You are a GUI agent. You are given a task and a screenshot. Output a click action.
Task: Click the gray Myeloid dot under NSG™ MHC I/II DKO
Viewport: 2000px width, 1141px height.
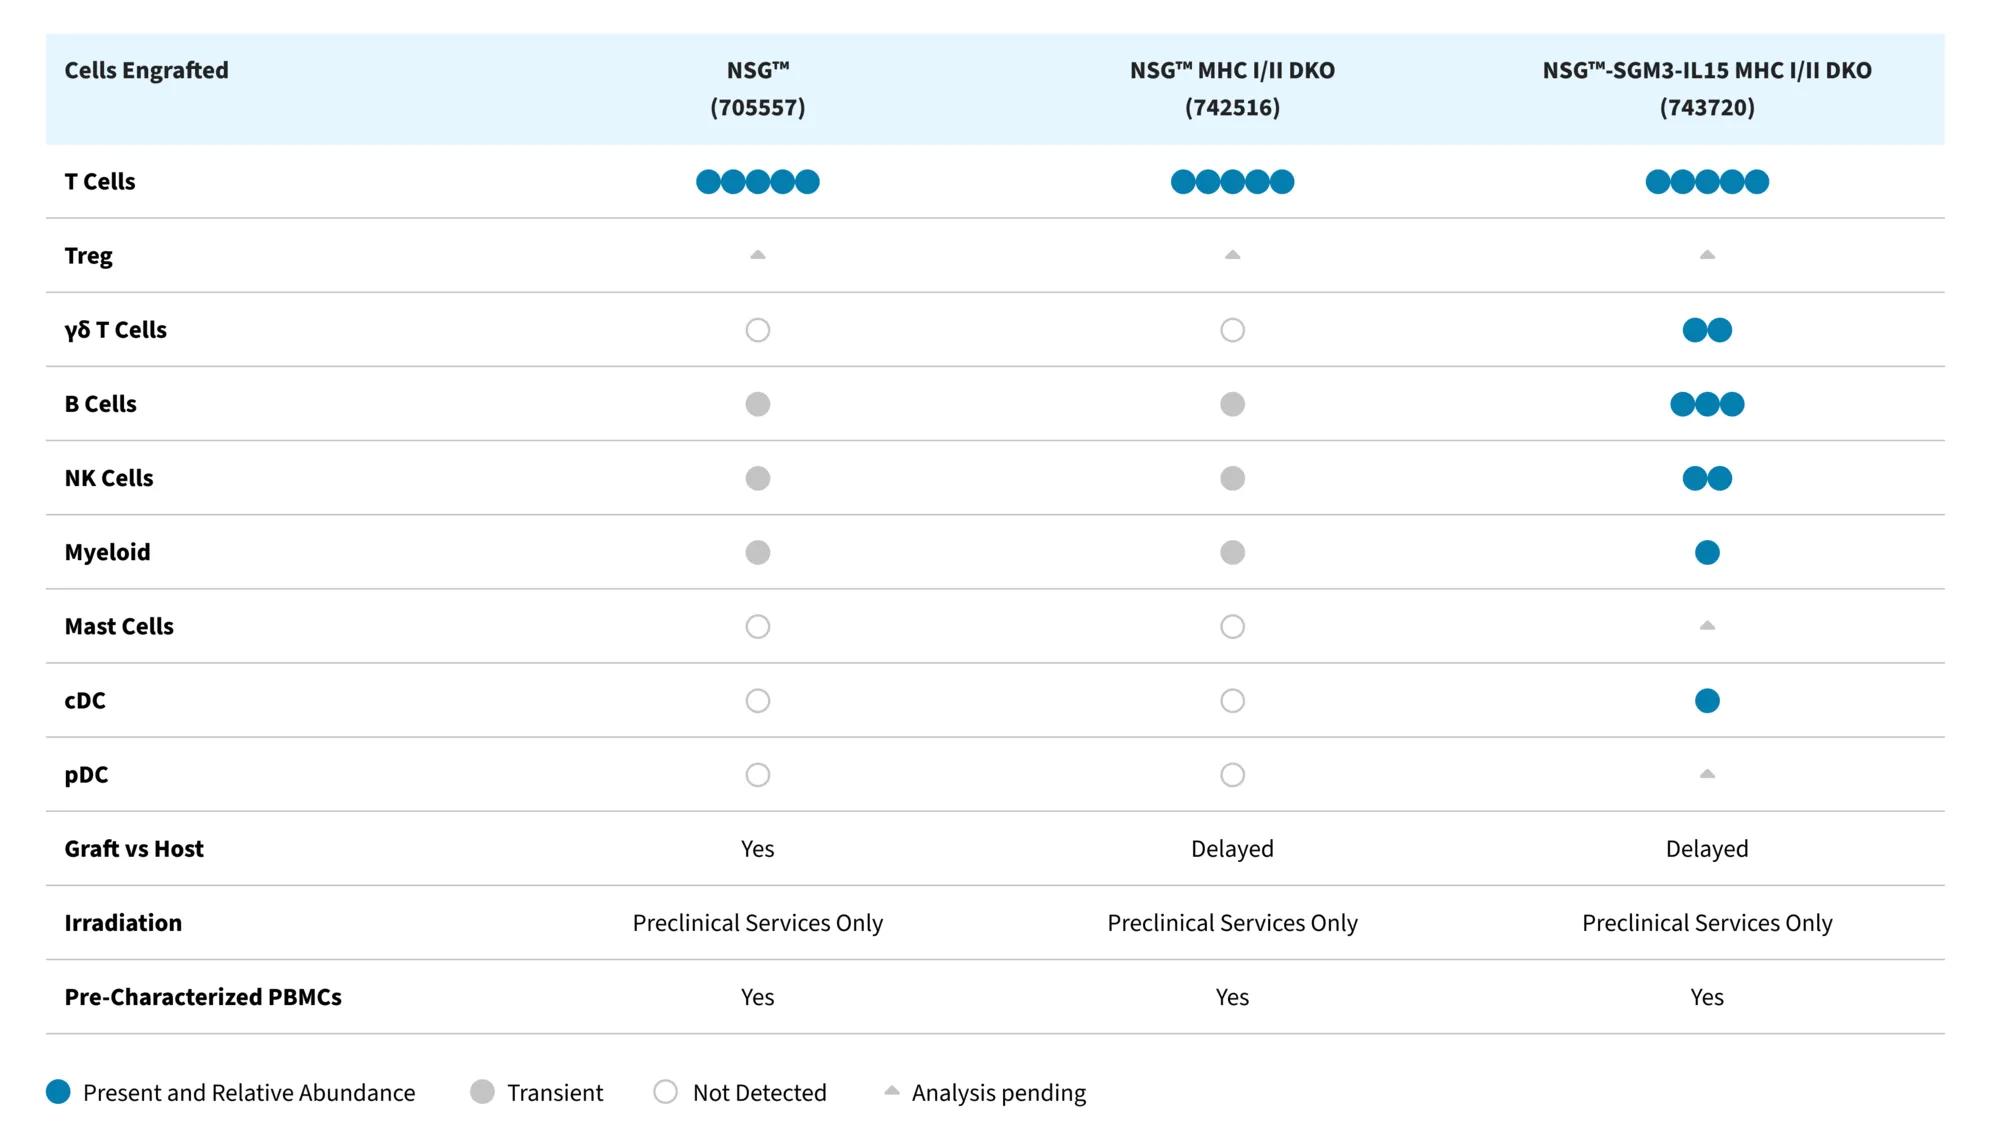[x=1232, y=552]
